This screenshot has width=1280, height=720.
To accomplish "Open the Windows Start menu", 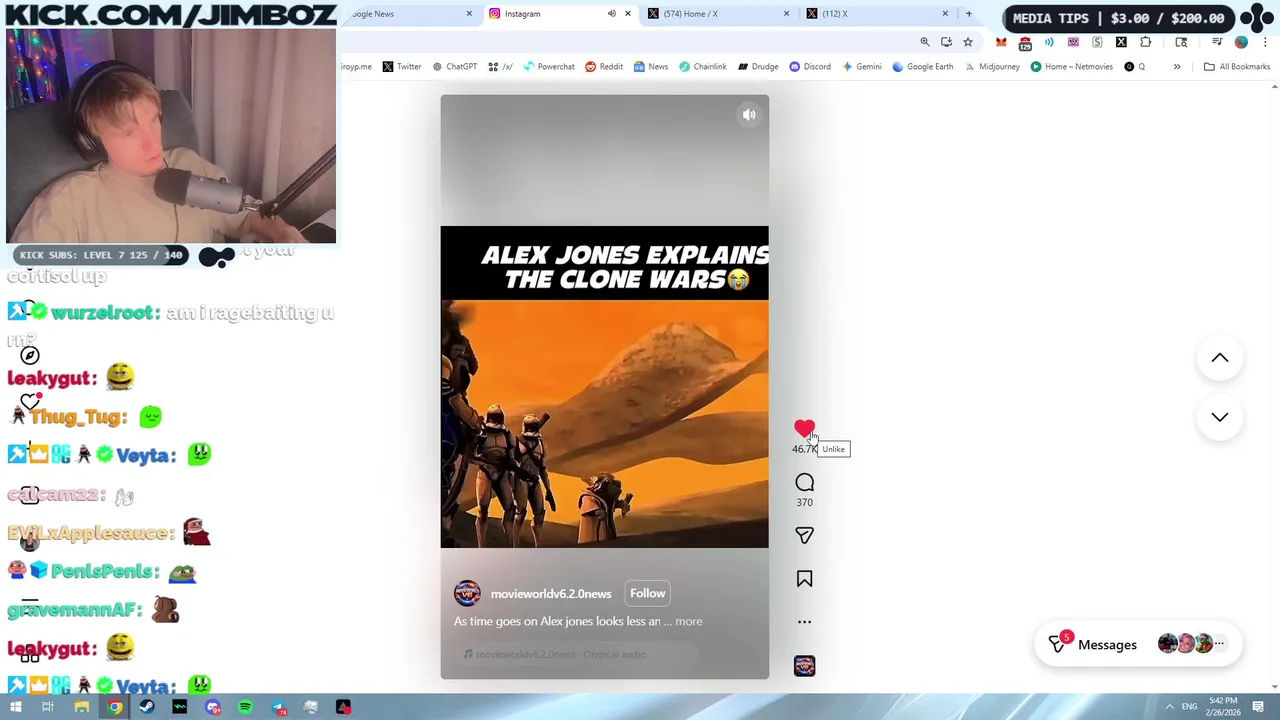I will click(16, 707).
